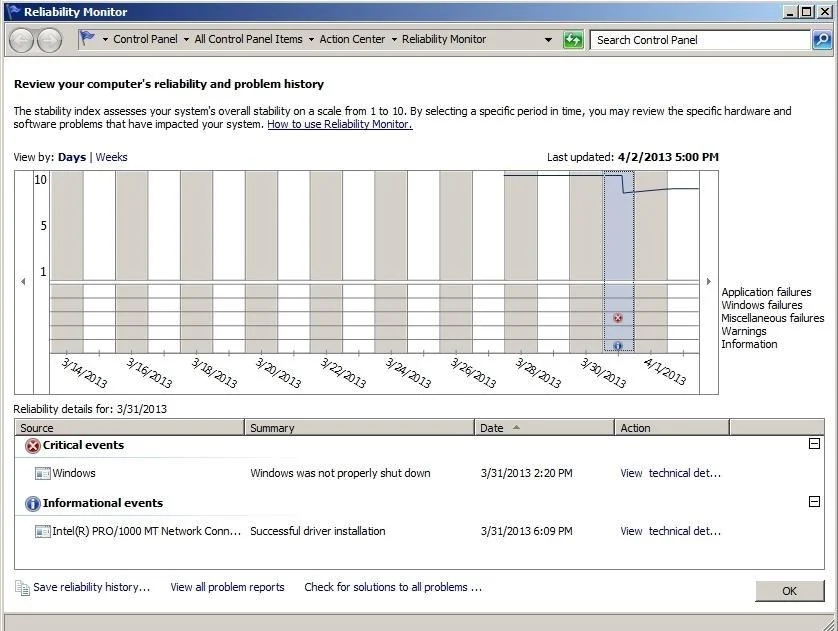This screenshot has height=631, width=838.
Task: Click the 'Application failures' legend label
Action: click(x=766, y=292)
